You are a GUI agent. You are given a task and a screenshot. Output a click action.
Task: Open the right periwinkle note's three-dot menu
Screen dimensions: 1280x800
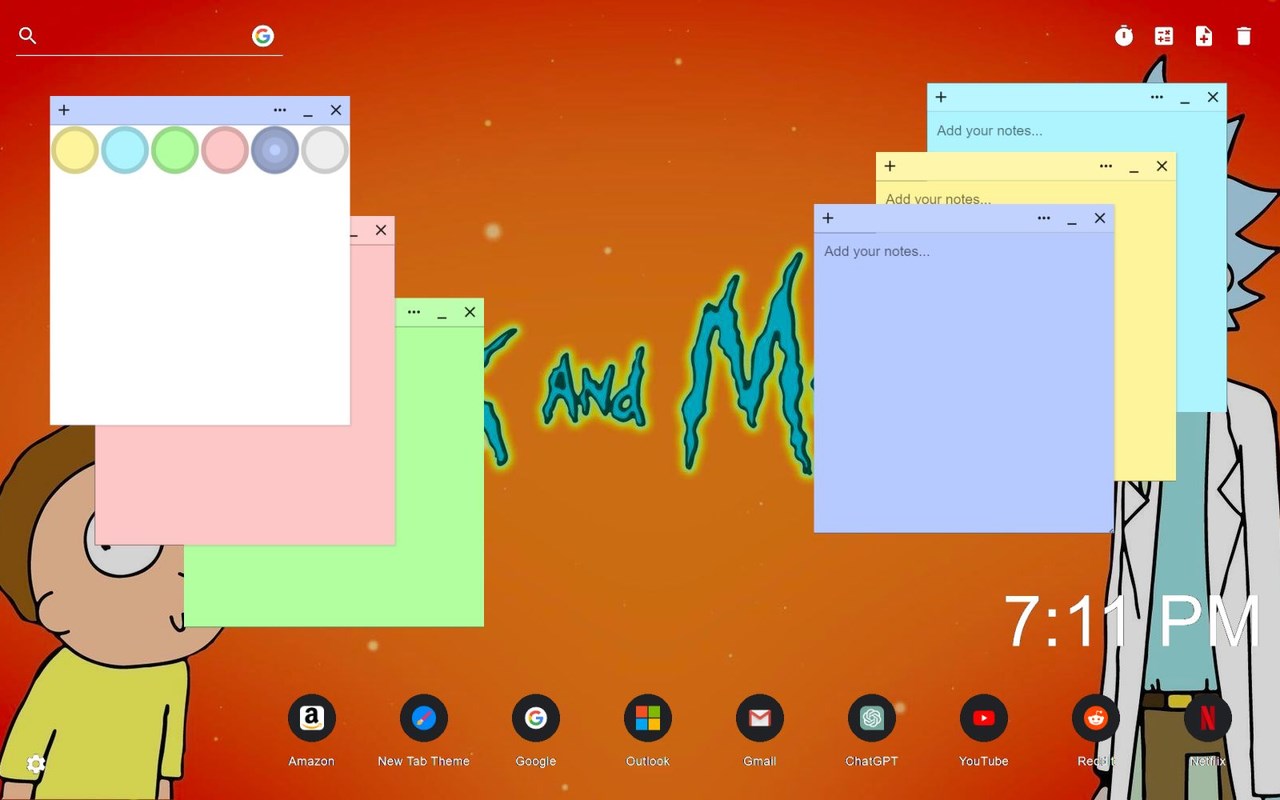click(1044, 218)
